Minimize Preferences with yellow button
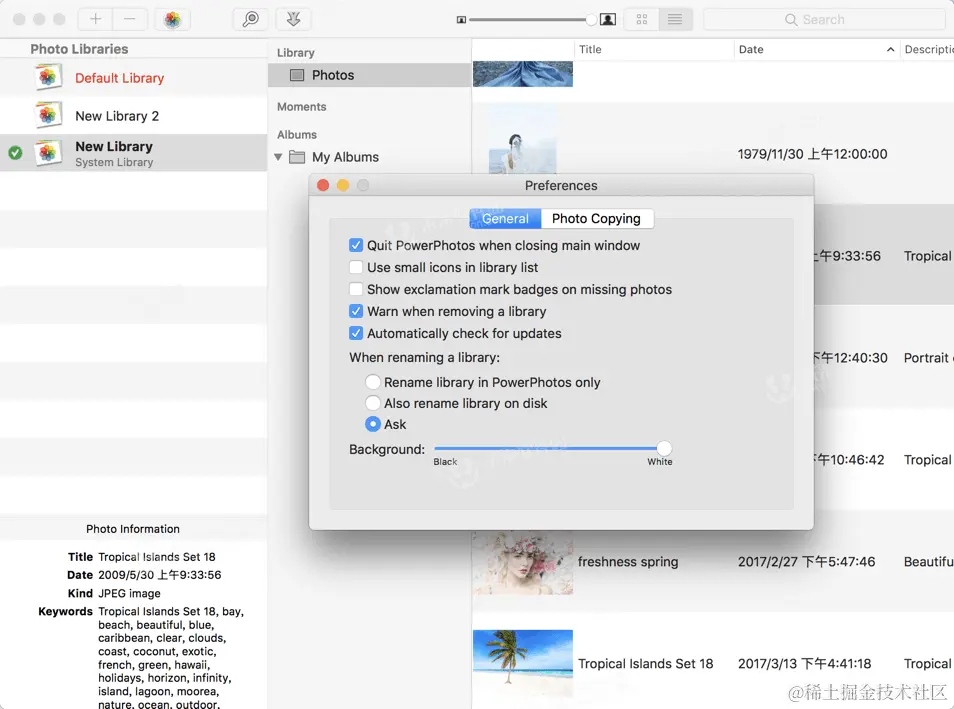Viewport: 954px width, 709px height. pyautogui.click(x=343, y=185)
